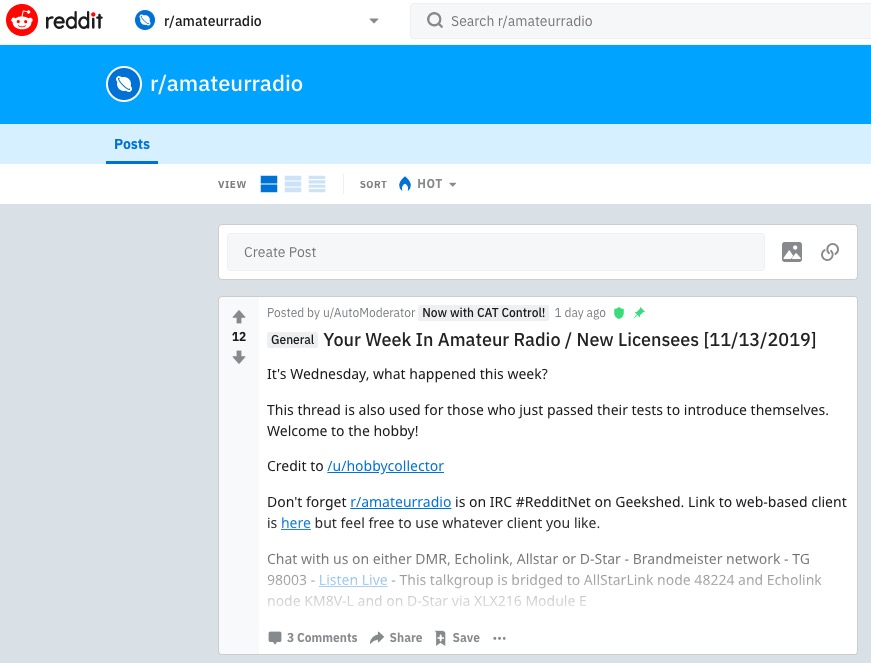Click the Reddit logo home icon
The width and height of the screenshot is (871, 663).
[23, 20]
